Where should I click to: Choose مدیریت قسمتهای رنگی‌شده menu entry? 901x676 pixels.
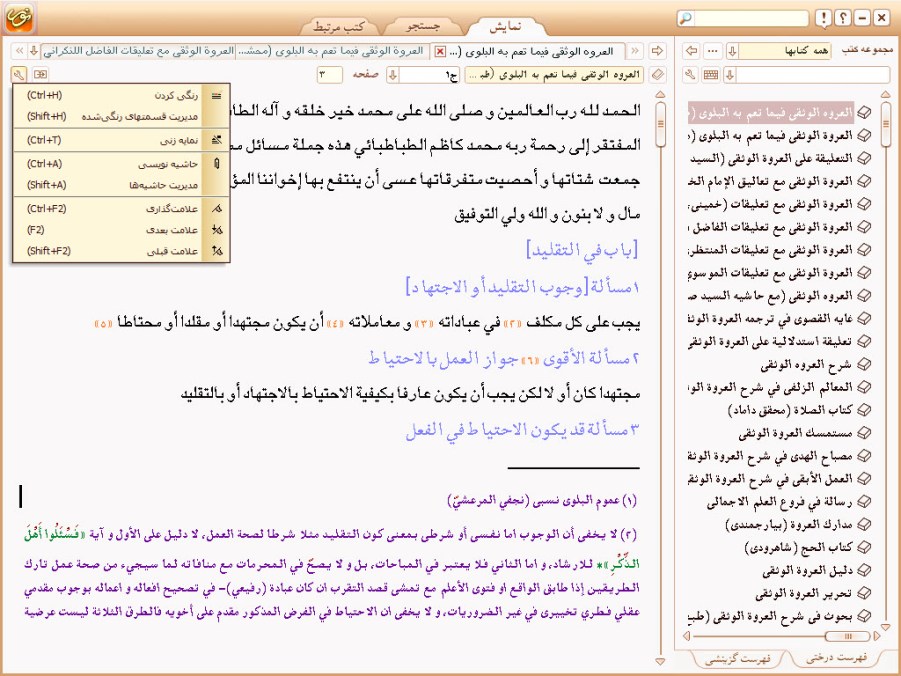click(121, 117)
